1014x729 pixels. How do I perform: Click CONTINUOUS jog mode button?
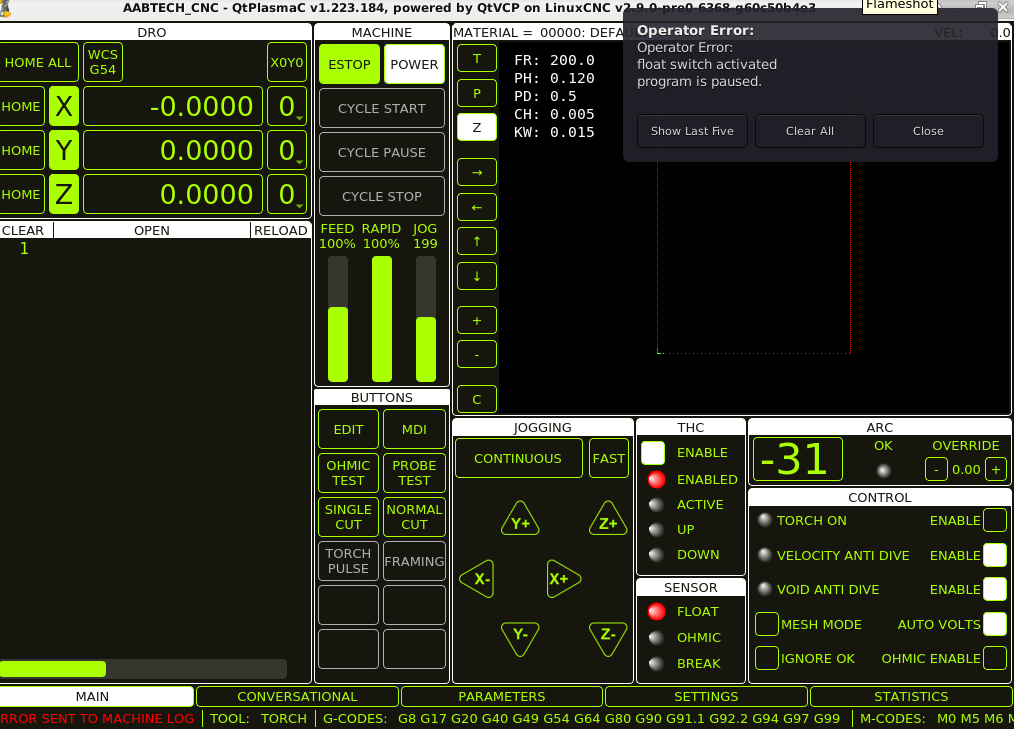518,459
